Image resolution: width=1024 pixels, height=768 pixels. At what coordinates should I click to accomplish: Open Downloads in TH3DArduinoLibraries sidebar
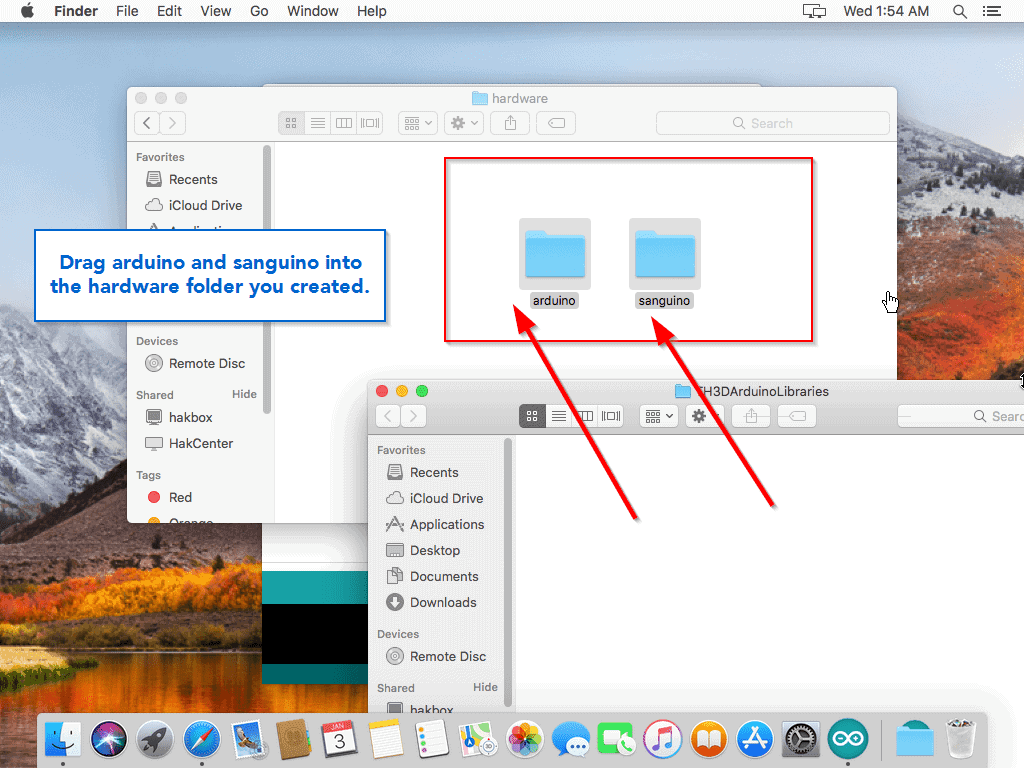coord(431,602)
